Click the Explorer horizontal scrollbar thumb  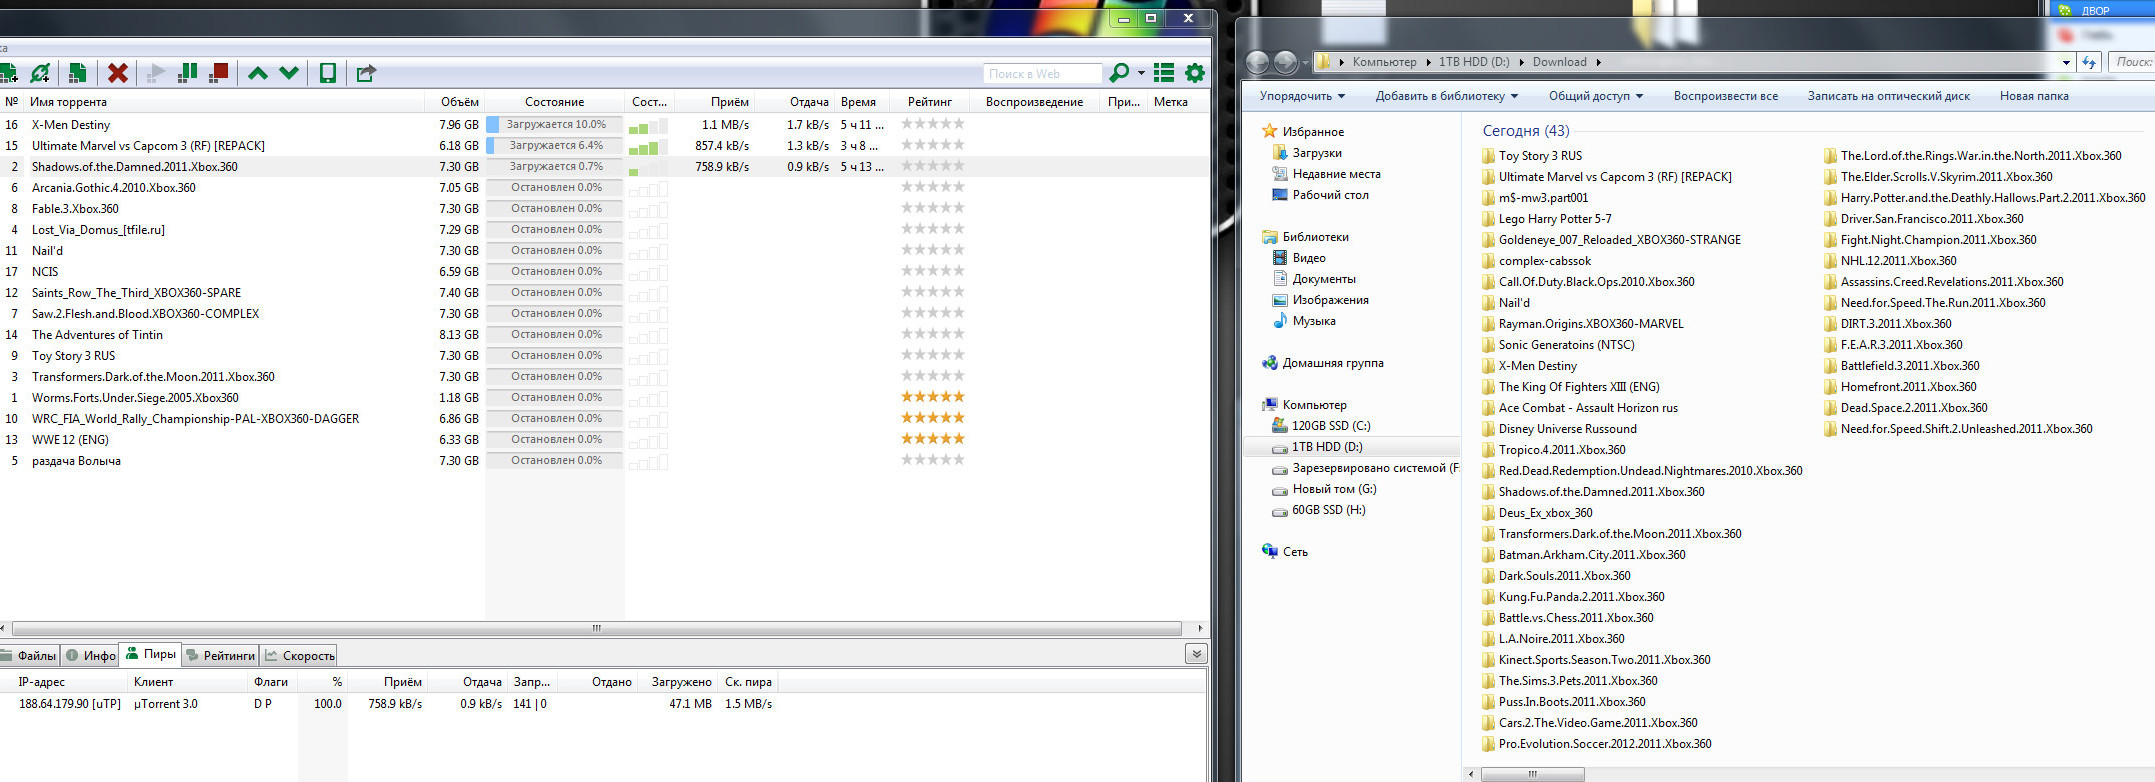[1532, 774]
